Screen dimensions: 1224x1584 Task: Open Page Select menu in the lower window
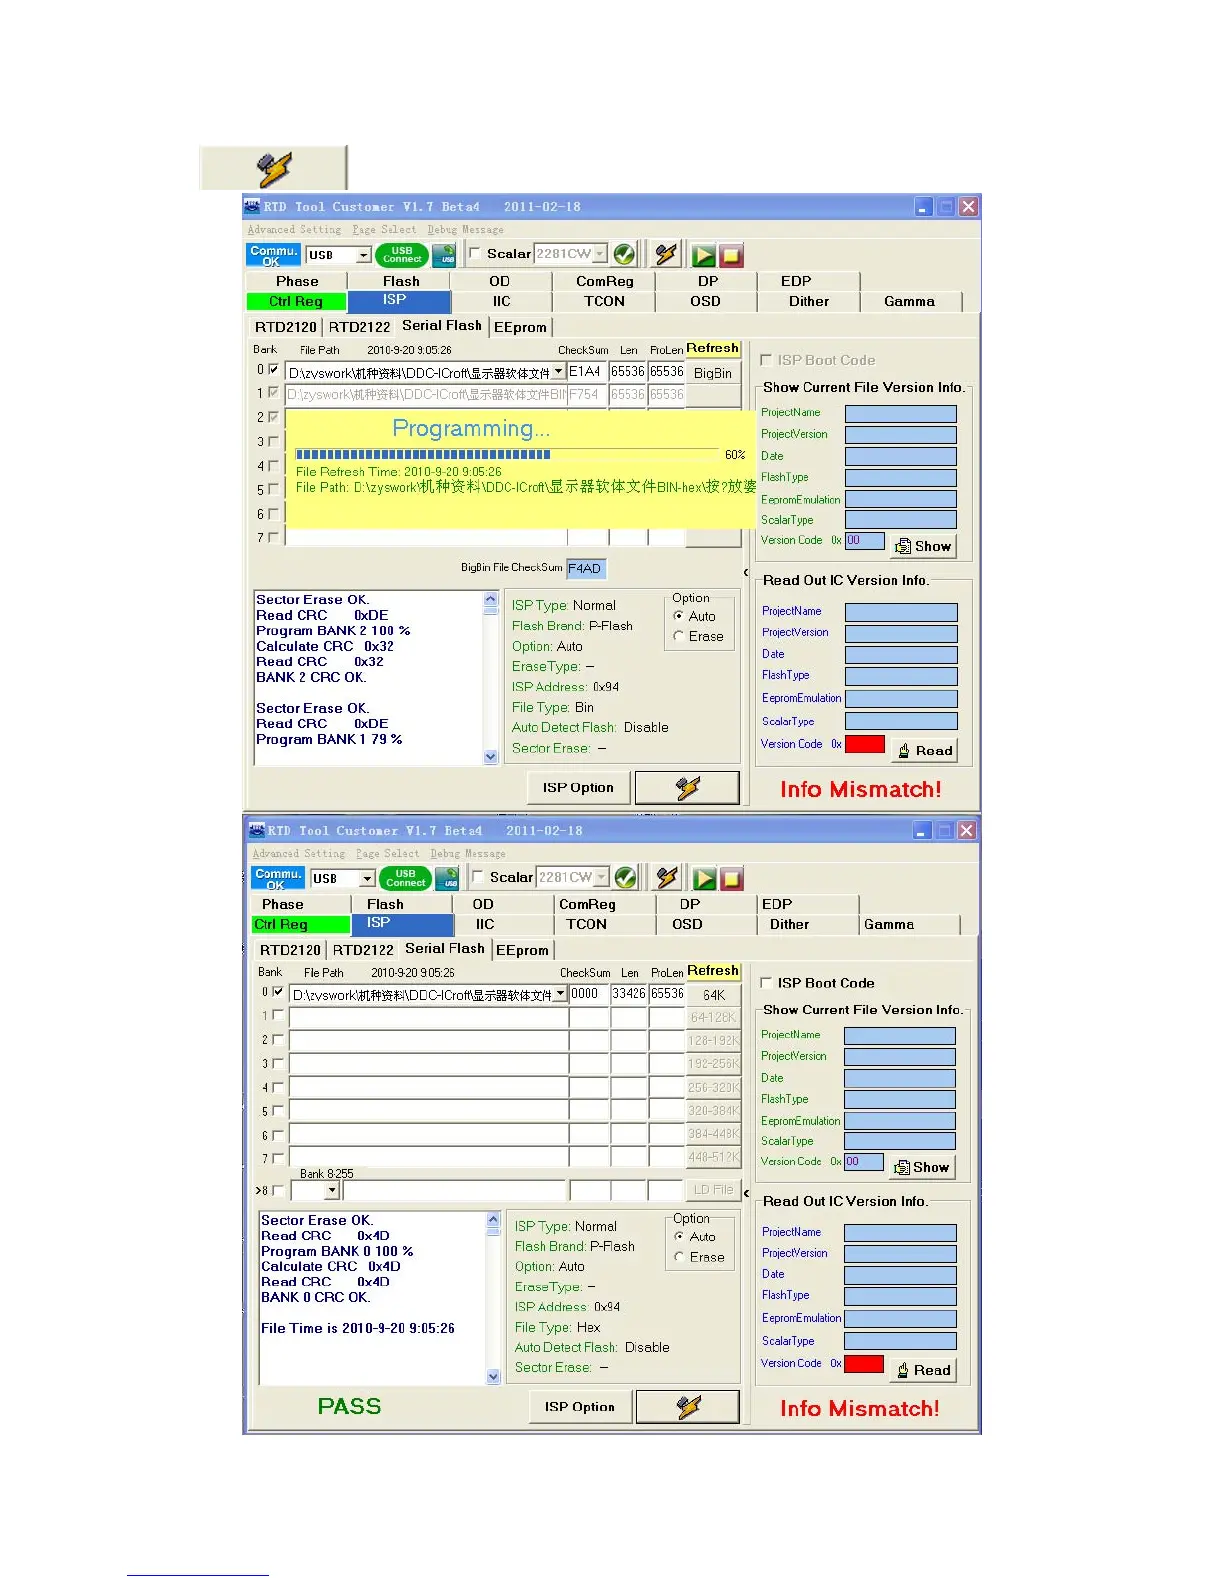[388, 854]
